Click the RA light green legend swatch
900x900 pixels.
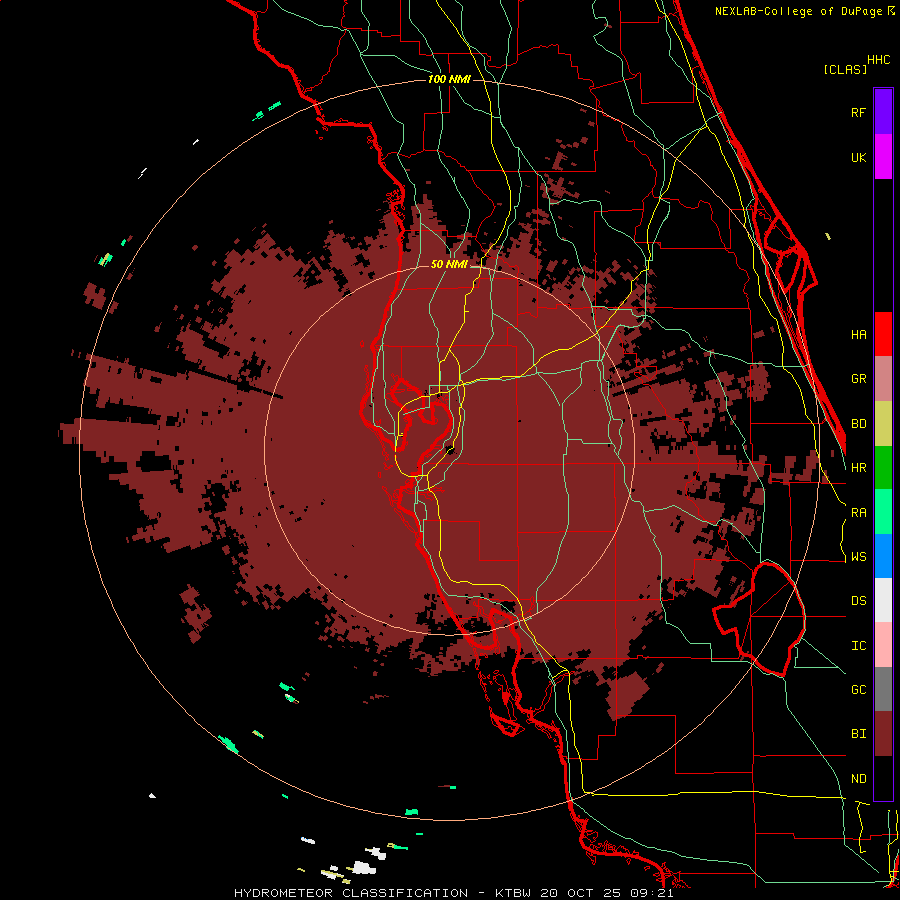pos(883,512)
